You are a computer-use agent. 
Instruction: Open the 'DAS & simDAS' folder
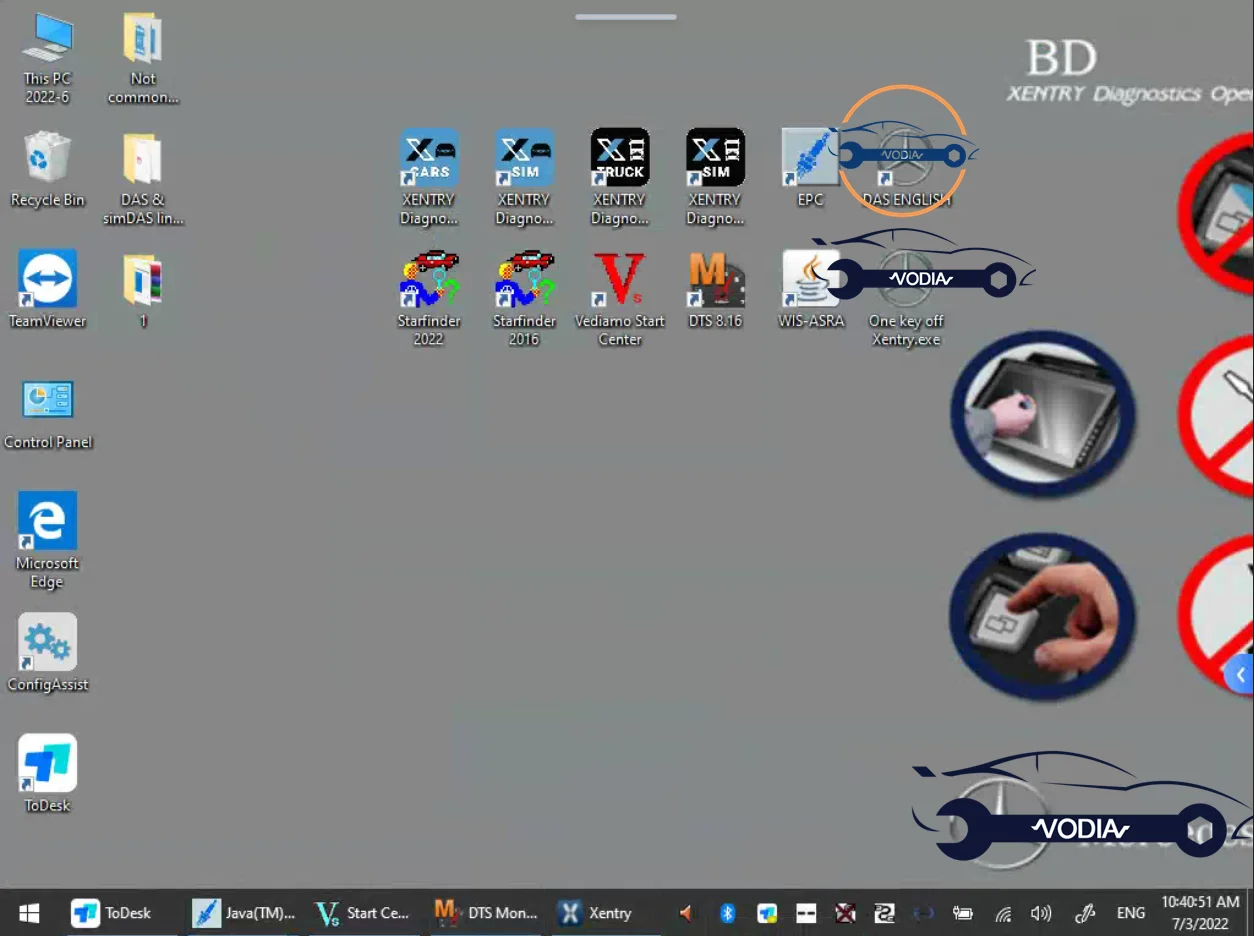coord(143,179)
